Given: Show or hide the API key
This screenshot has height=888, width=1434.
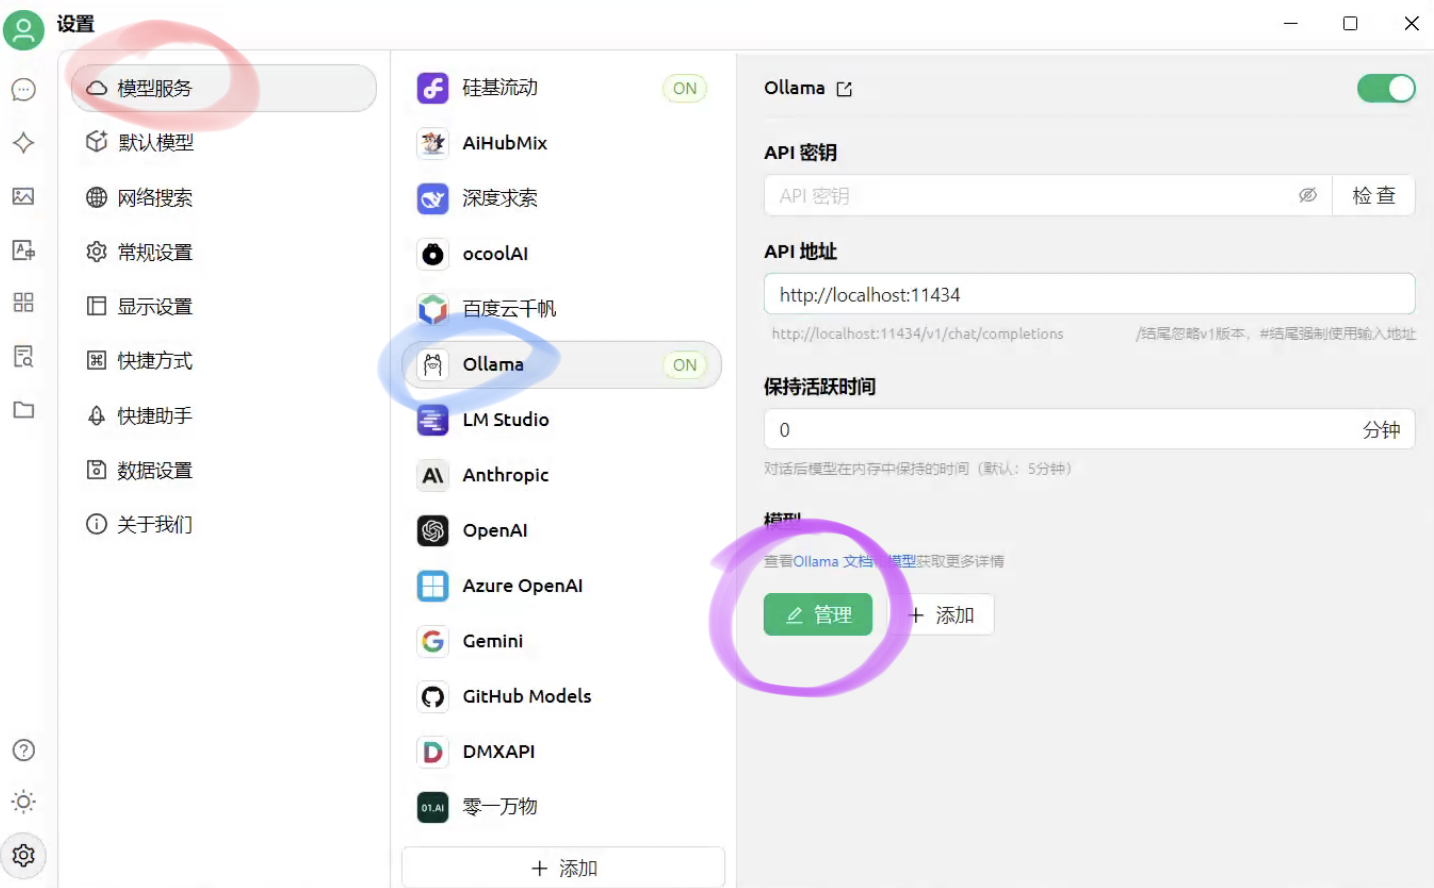Looking at the screenshot, I should pos(1307,195).
